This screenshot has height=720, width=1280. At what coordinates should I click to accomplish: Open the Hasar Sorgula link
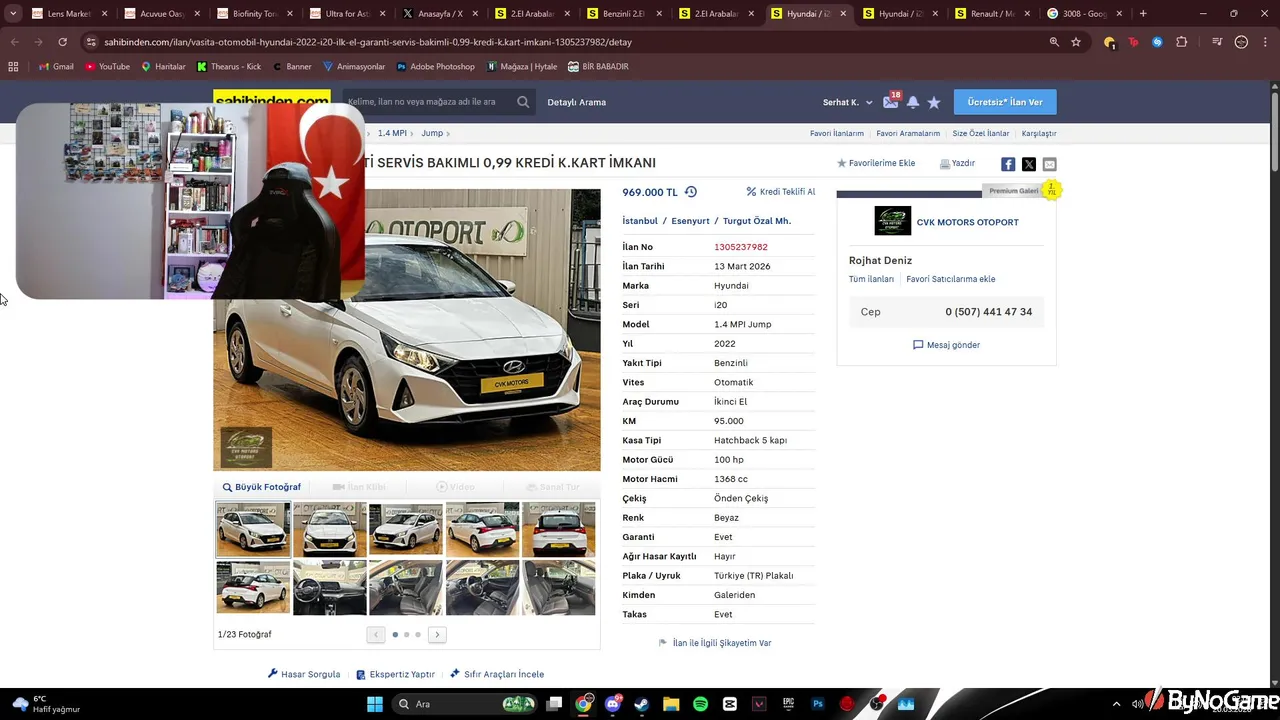tap(304, 674)
